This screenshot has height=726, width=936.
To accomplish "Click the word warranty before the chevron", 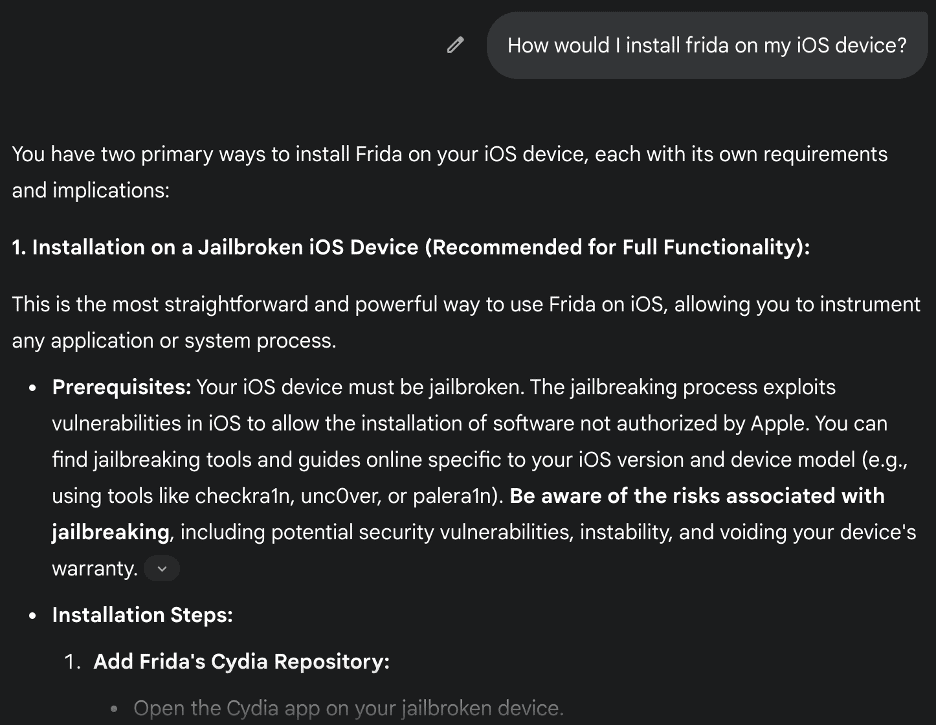I will pos(95,568).
